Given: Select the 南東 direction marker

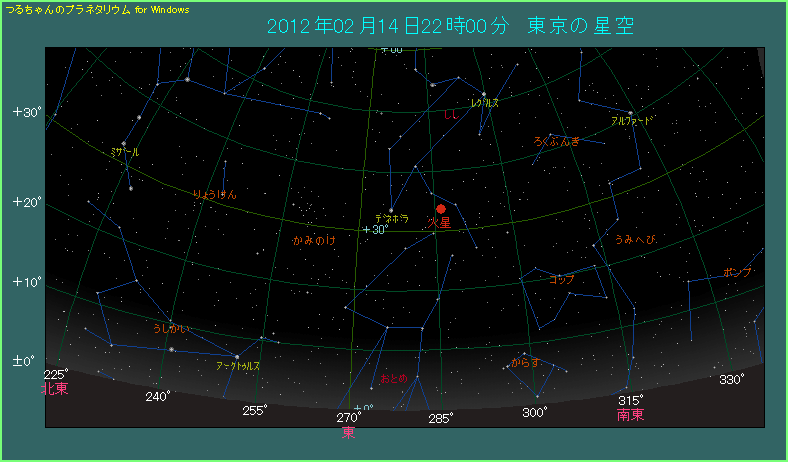Looking at the screenshot, I should coord(630,415).
